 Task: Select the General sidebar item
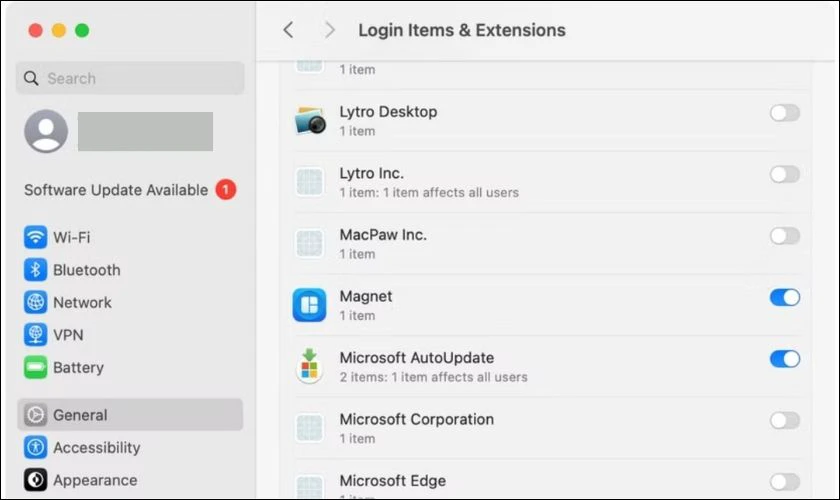coord(130,415)
